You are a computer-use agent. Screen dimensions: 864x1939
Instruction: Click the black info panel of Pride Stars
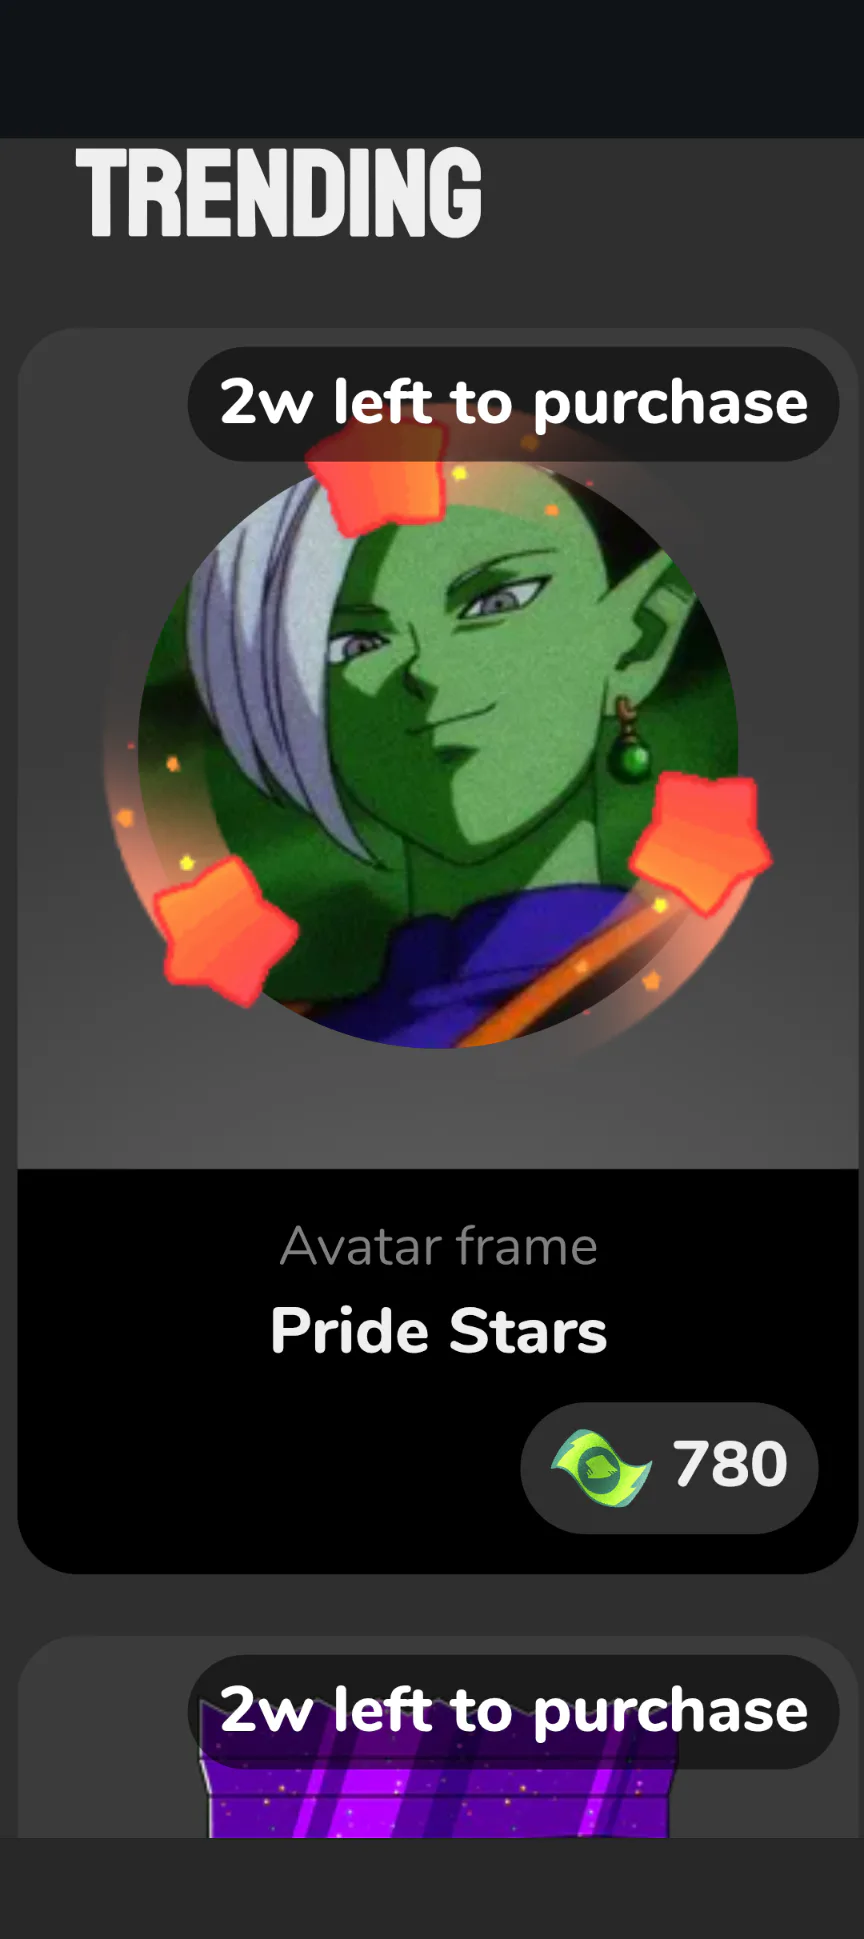pos(438,1370)
